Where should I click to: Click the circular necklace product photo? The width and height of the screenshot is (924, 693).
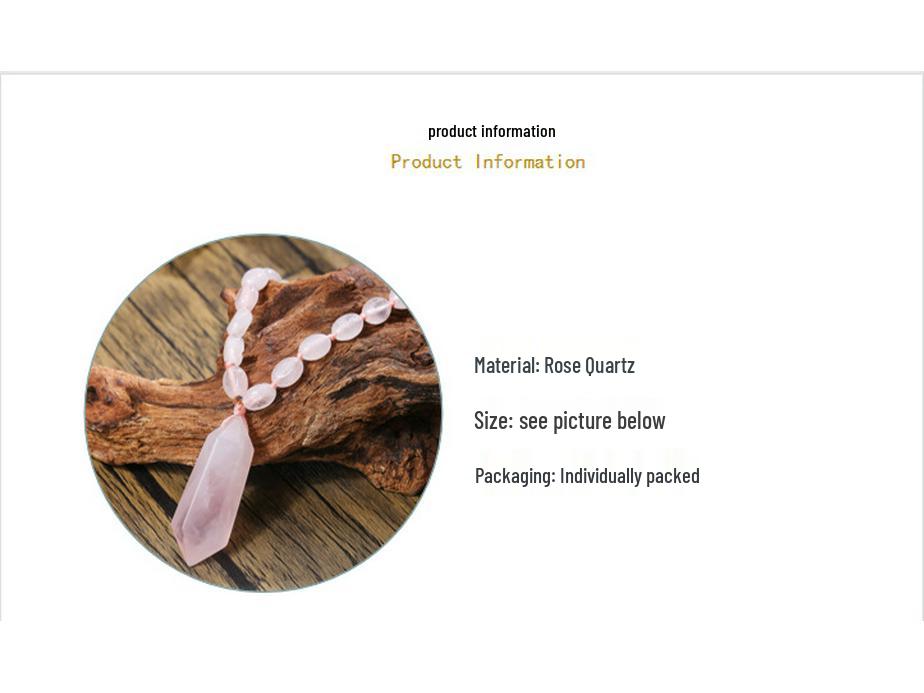coord(263,413)
